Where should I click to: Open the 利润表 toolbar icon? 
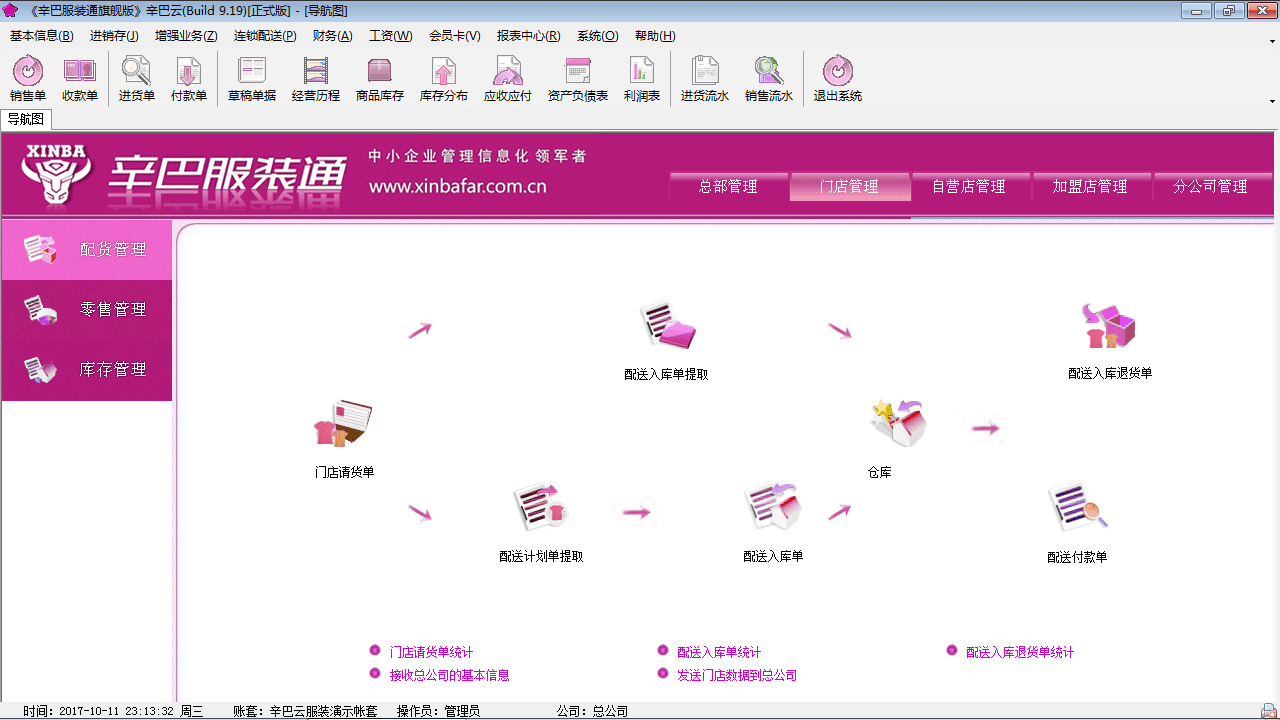[x=642, y=80]
